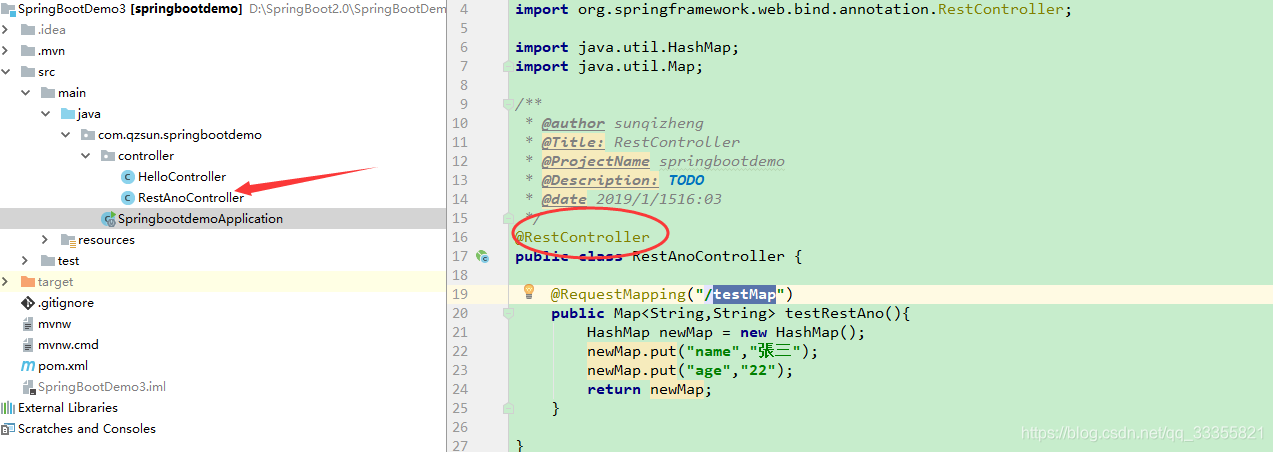Expand the .mvn folder
The height and width of the screenshot is (452, 1273).
[6, 51]
